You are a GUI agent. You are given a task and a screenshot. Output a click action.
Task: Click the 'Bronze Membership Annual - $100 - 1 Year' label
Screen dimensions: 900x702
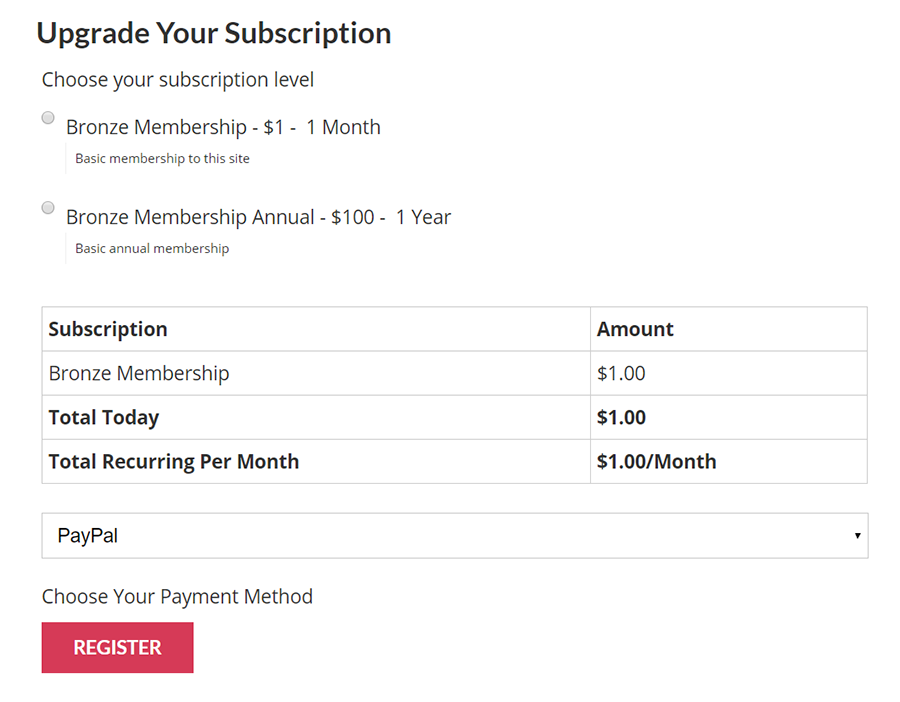[x=258, y=217]
